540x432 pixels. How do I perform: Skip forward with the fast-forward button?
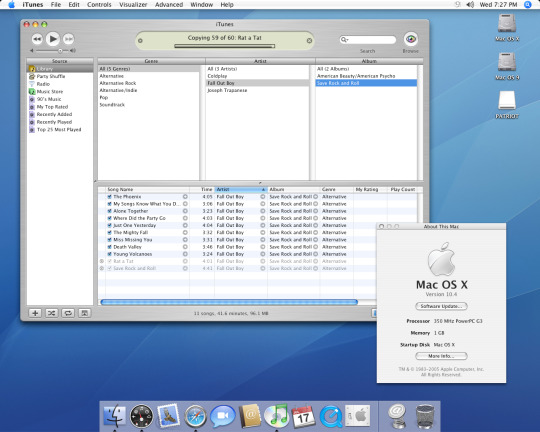pyautogui.click(x=69, y=39)
